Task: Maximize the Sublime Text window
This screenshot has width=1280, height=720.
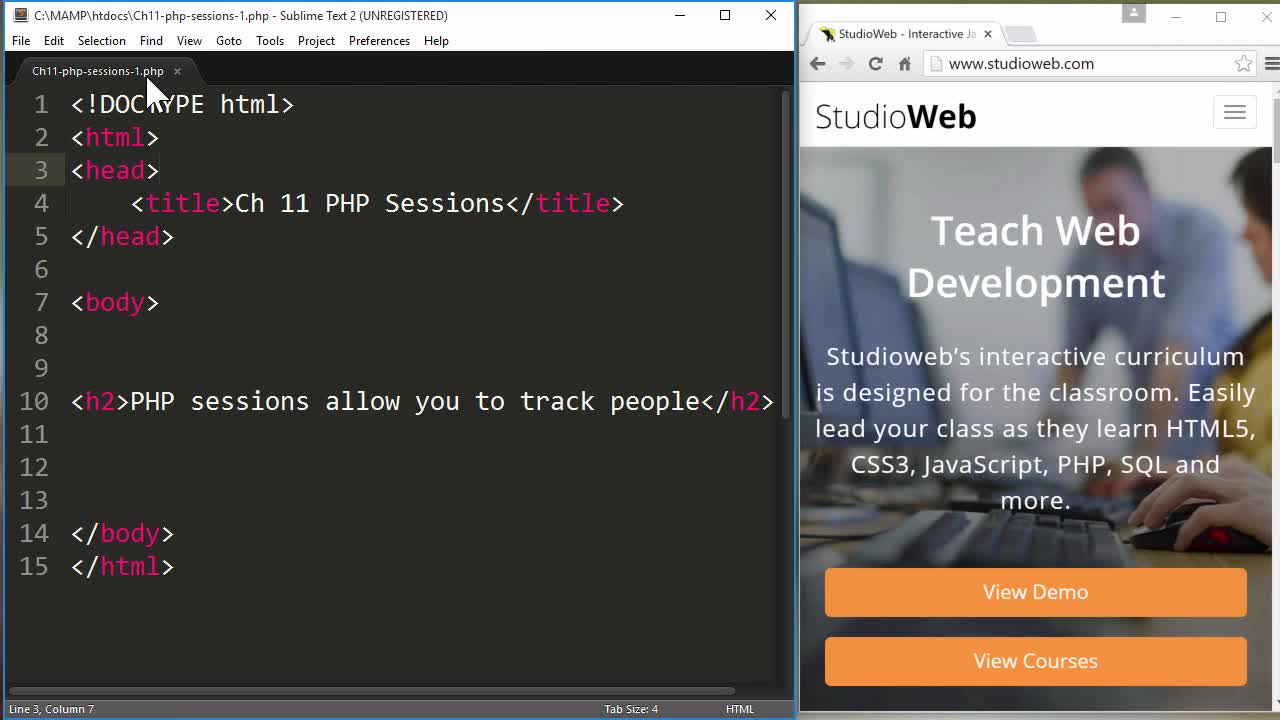Action: (x=725, y=15)
